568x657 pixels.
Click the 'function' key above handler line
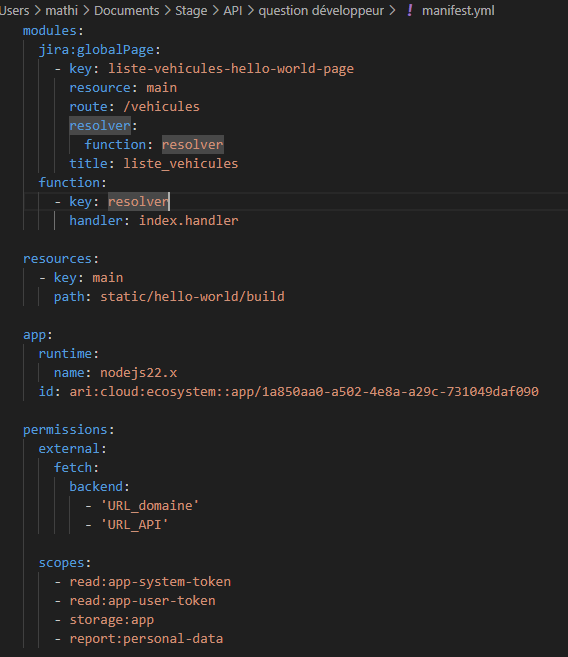pyautogui.click(x=69, y=183)
